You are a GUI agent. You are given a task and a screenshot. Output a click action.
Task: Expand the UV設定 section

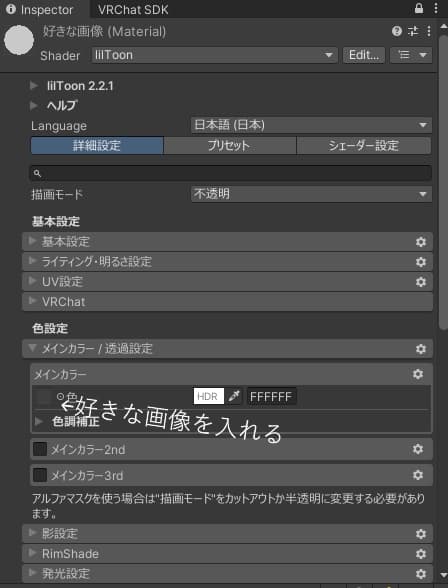point(227,282)
